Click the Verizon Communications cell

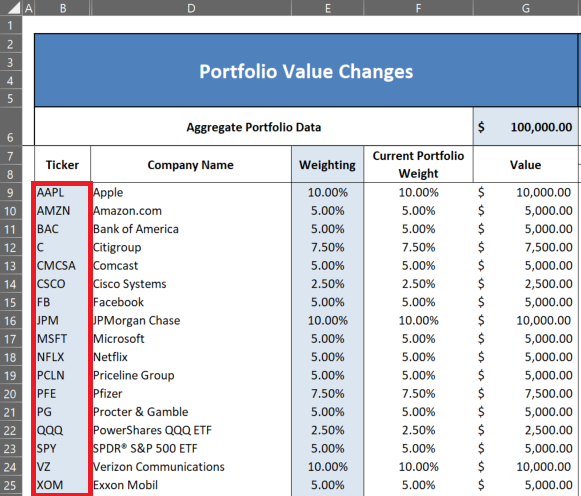(x=191, y=467)
